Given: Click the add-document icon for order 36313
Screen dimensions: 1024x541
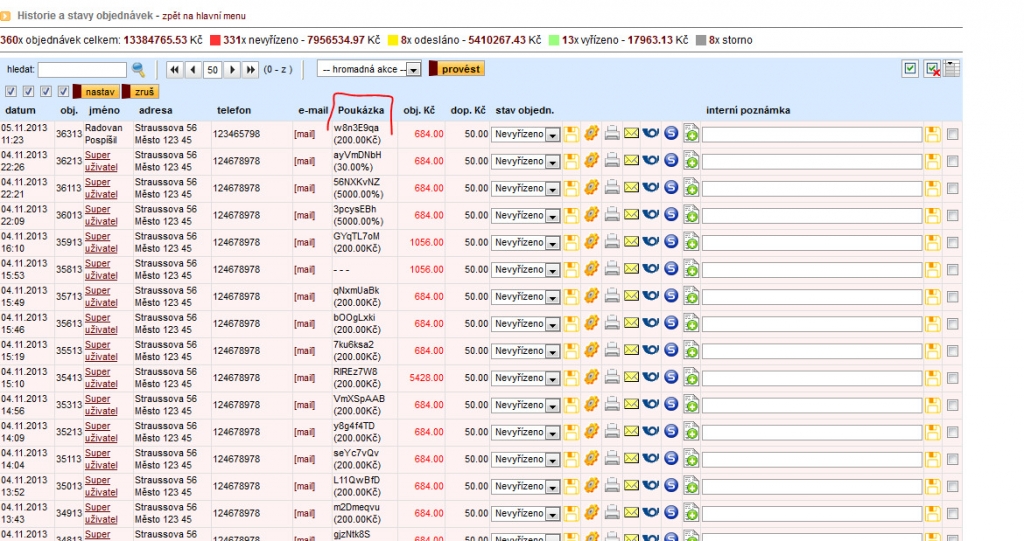Looking at the screenshot, I should click(691, 133).
